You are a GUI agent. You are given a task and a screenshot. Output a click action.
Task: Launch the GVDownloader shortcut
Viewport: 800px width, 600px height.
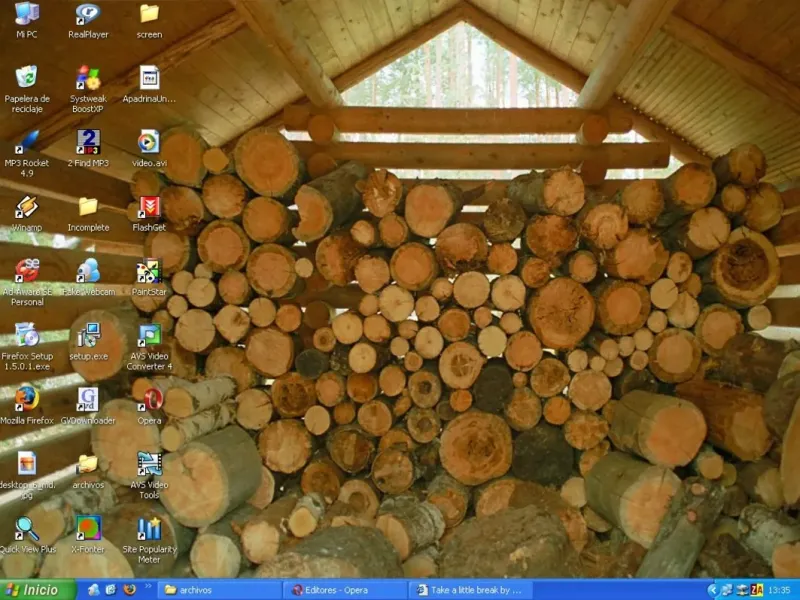[88, 406]
